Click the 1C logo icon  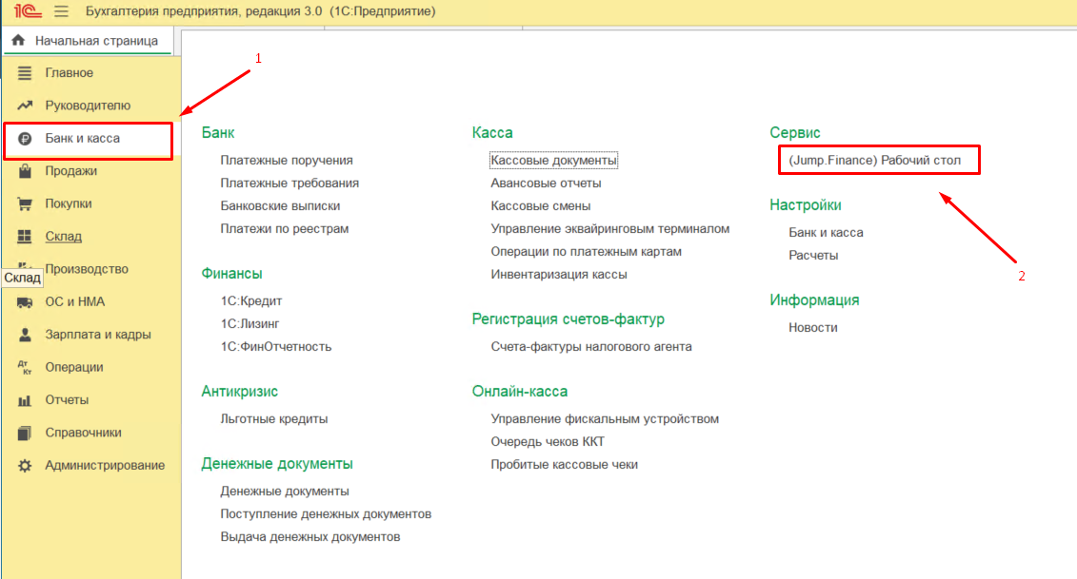[26, 11]
